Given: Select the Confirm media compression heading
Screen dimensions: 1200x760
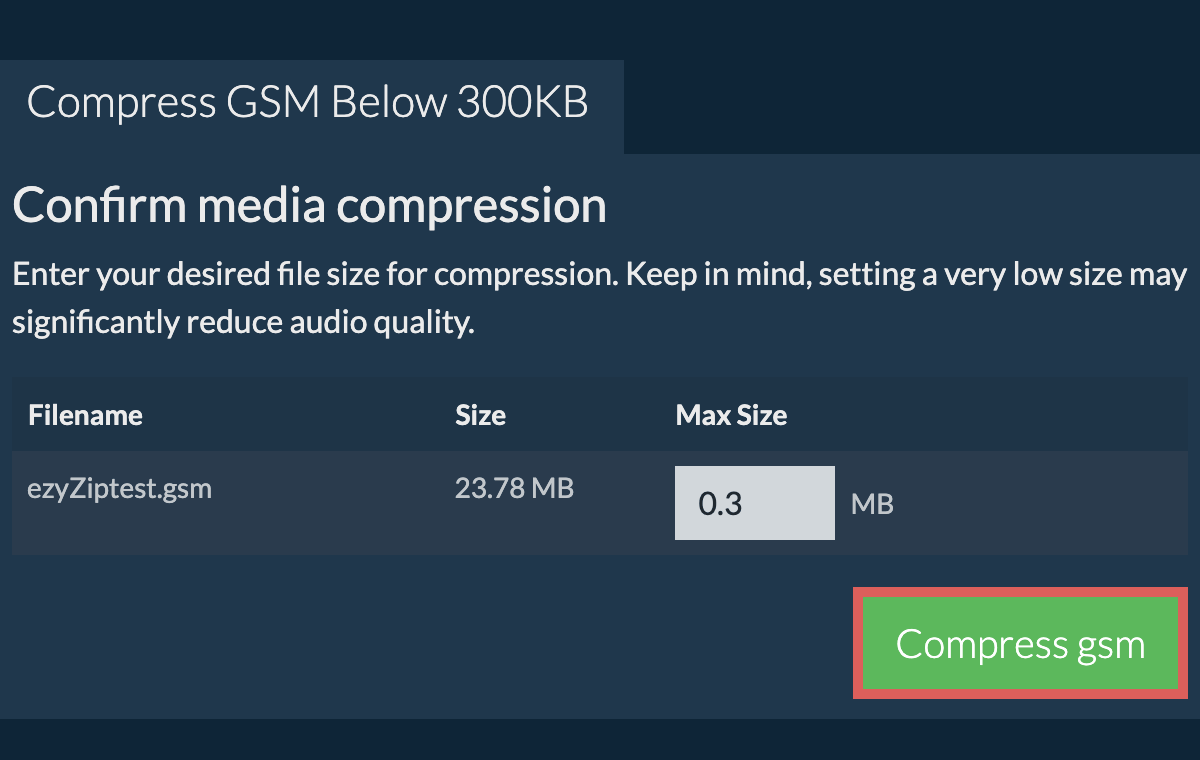Looking at the screenshot, I should [x=310, y=205].
